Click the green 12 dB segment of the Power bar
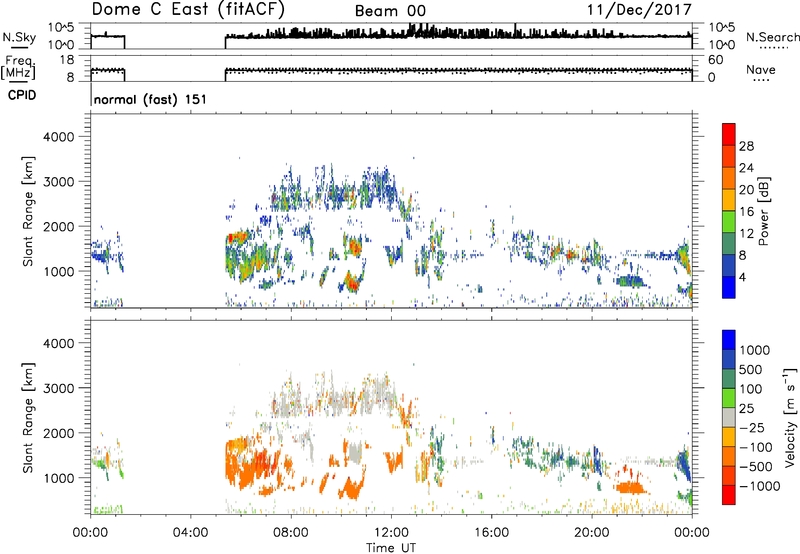The height and width of the screenshot is (554, 800). [729, 222]
